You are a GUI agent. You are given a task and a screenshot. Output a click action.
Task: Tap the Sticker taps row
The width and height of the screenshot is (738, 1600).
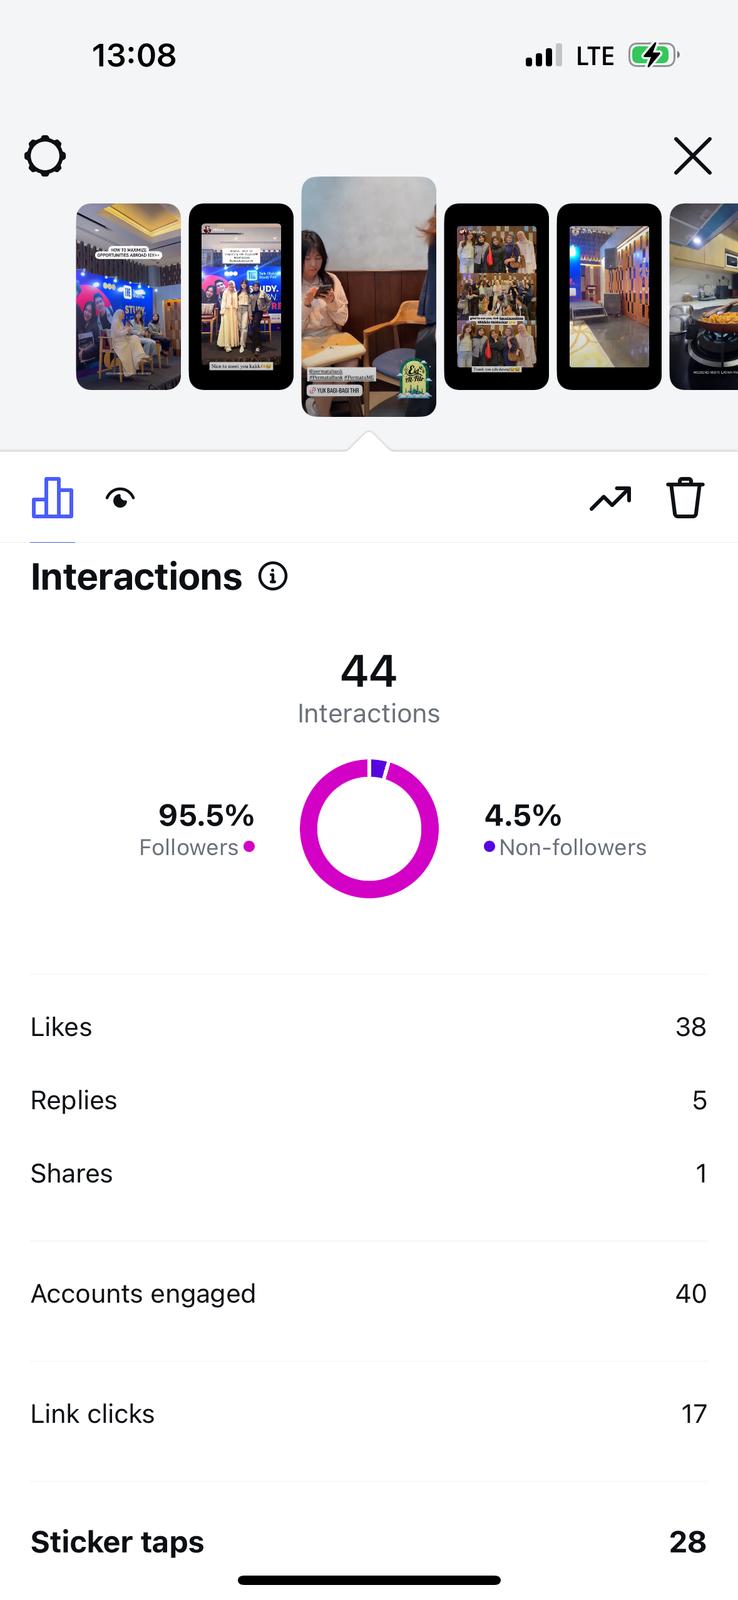(x=368, y=1542)
